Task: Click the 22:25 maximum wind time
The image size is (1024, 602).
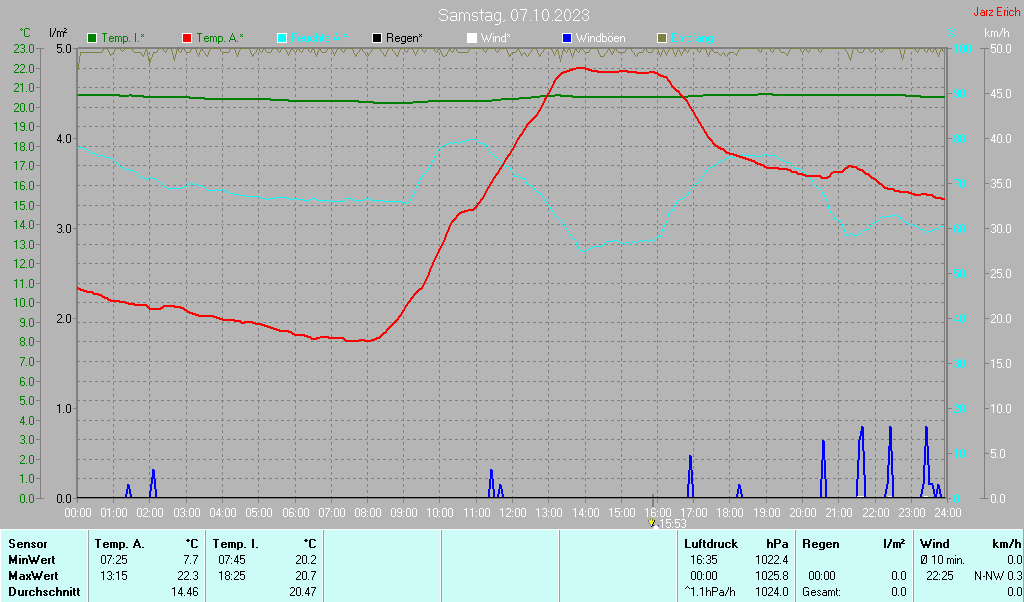Action: 940,577
